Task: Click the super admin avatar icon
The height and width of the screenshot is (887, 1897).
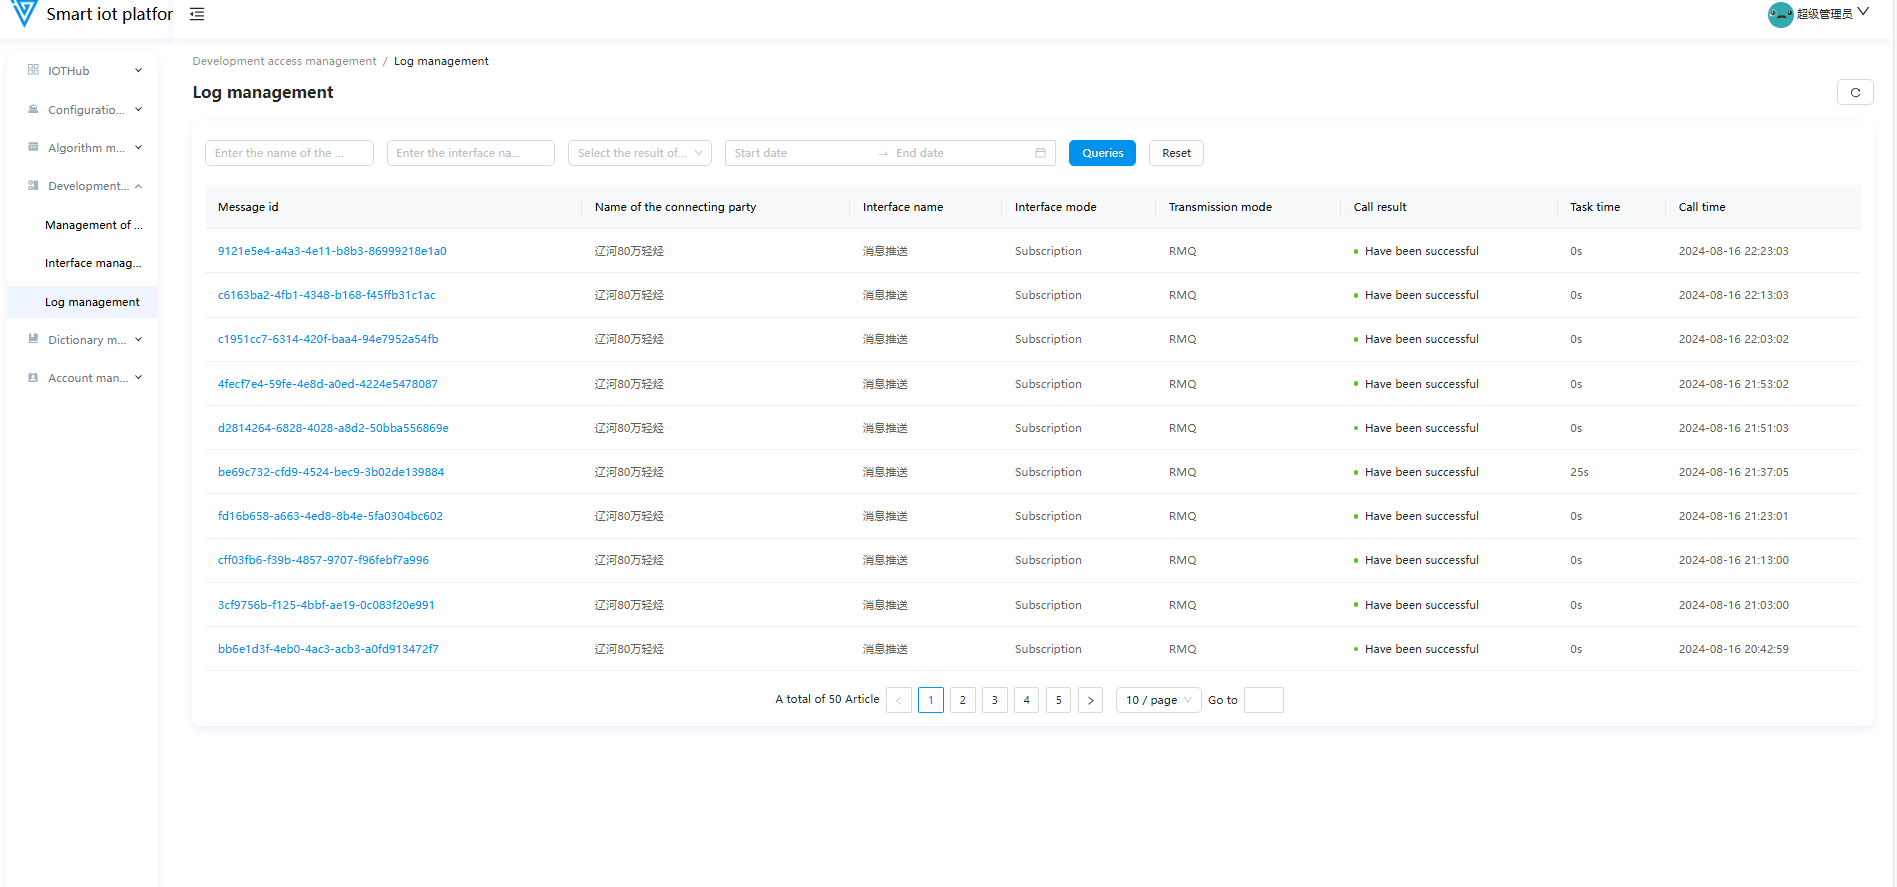Action: tap(1780, 14)
